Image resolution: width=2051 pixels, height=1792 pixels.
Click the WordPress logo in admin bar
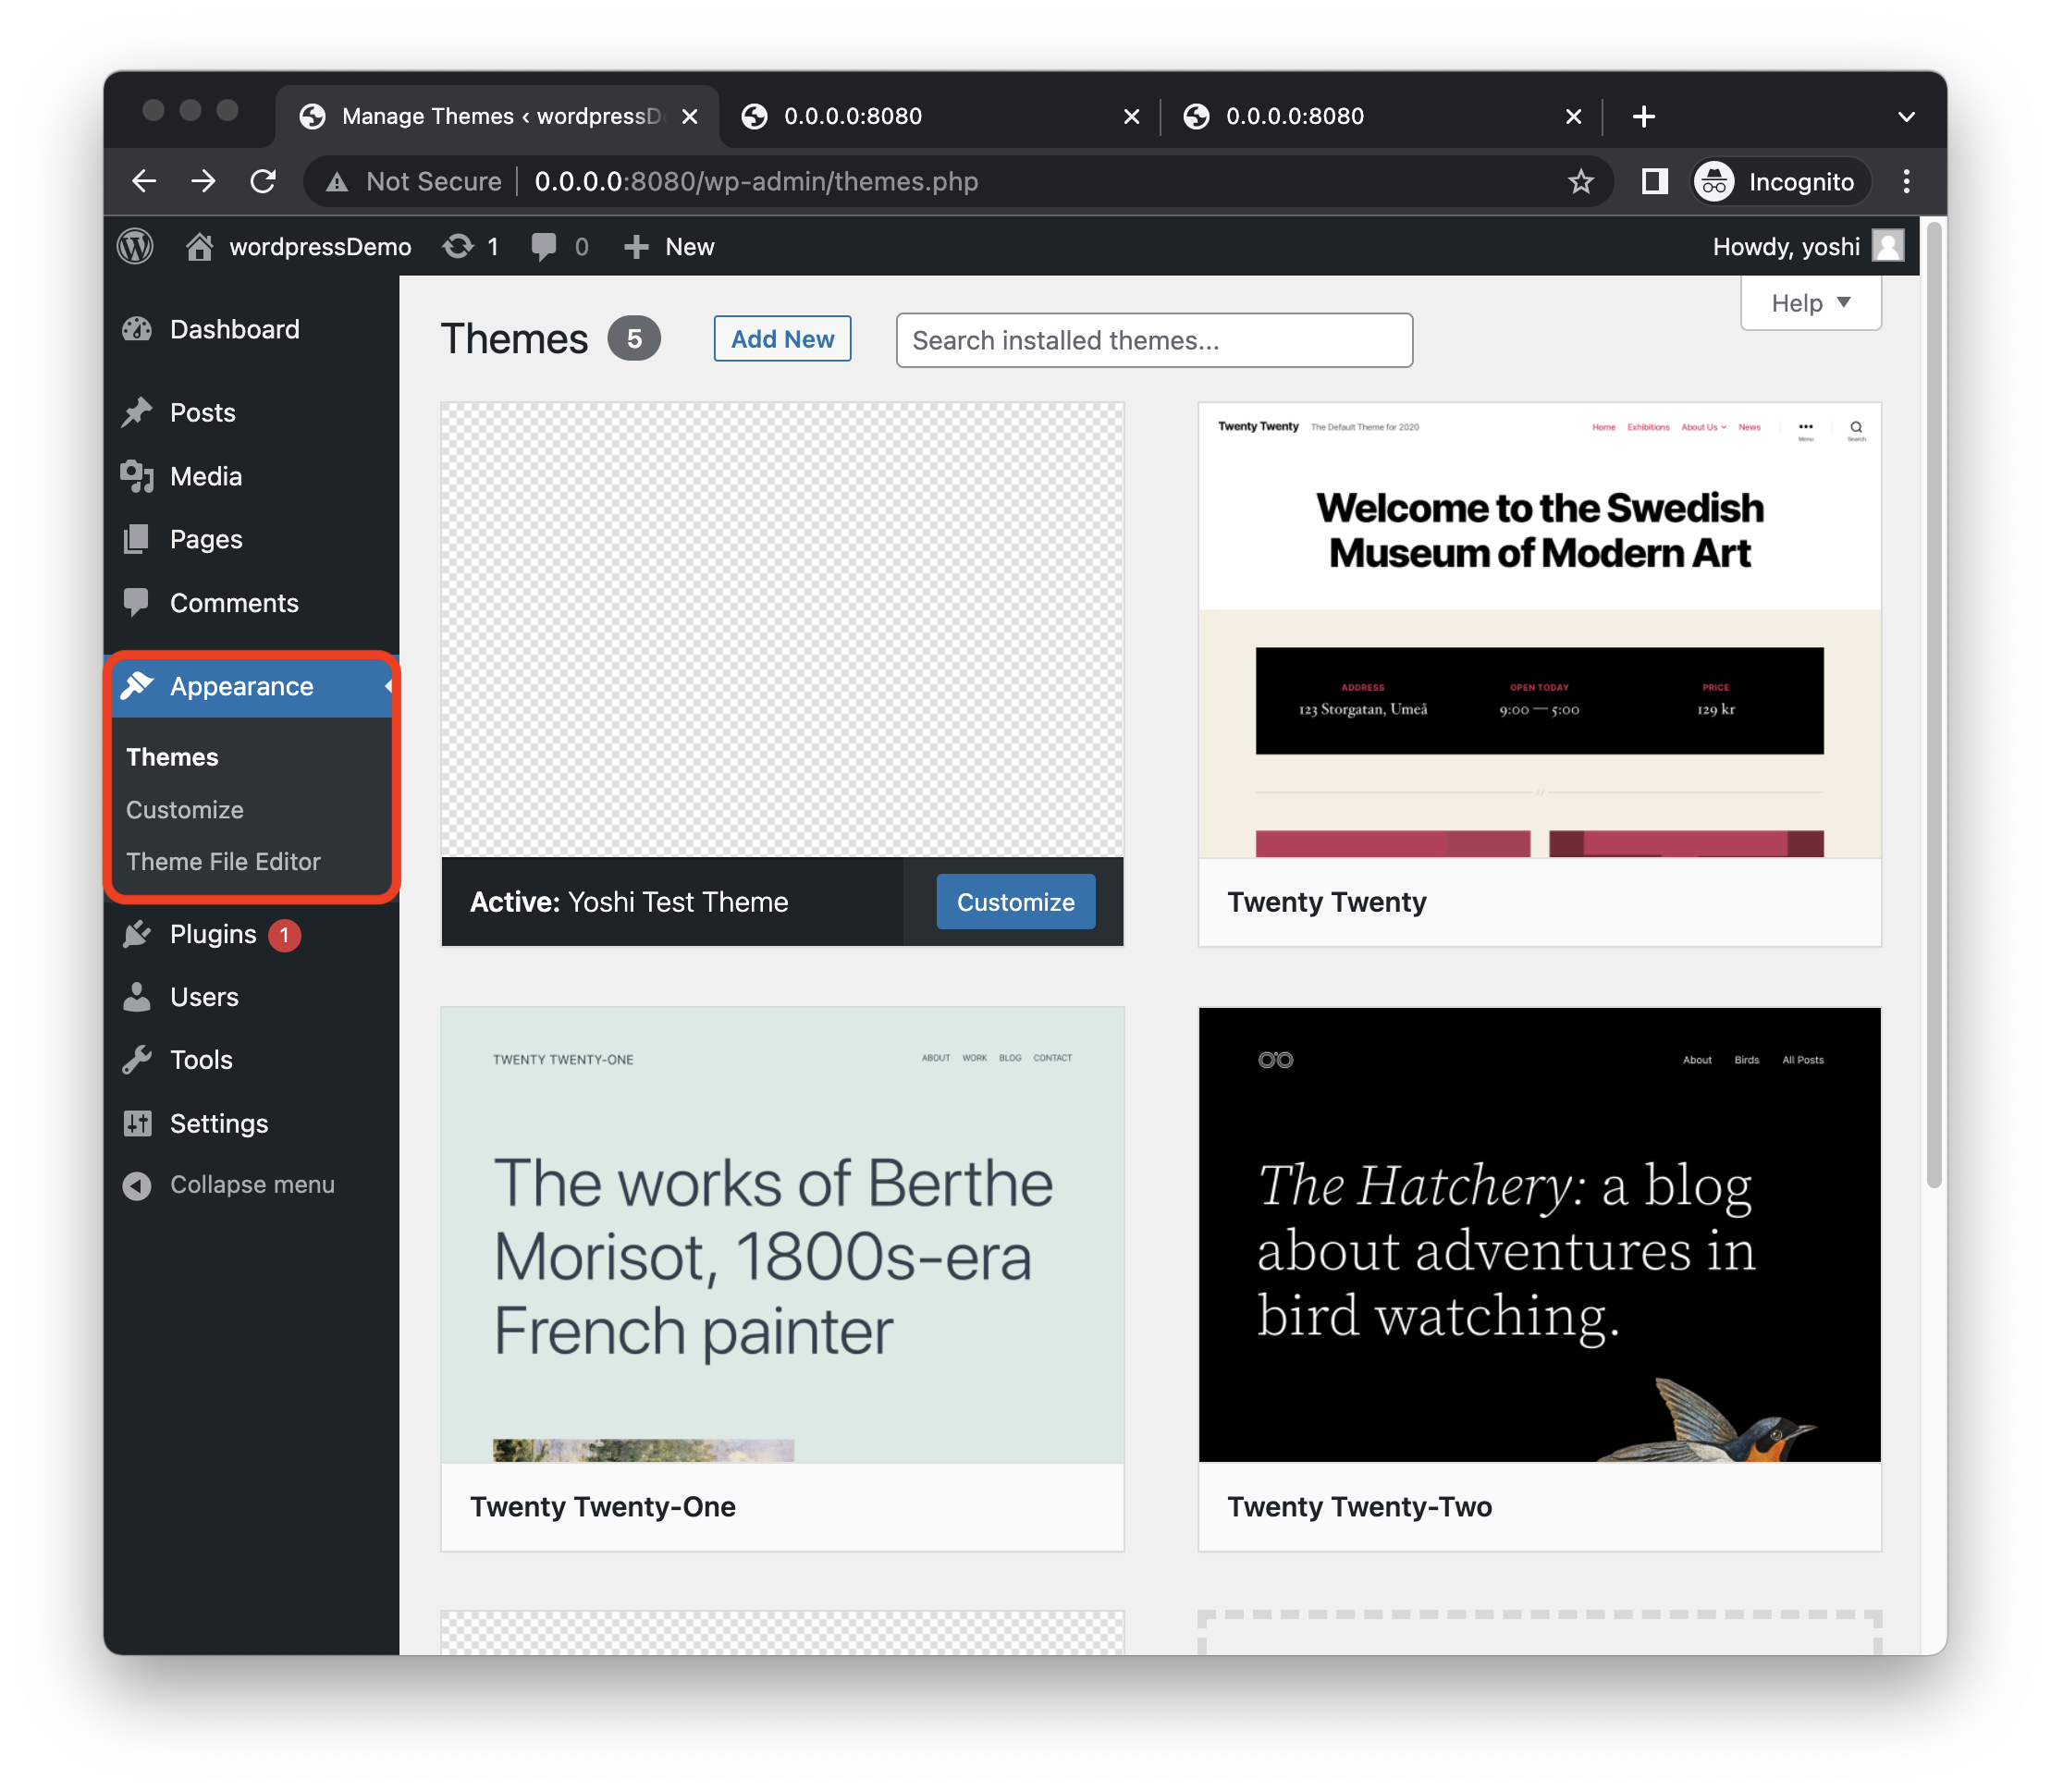pos(135,246)
